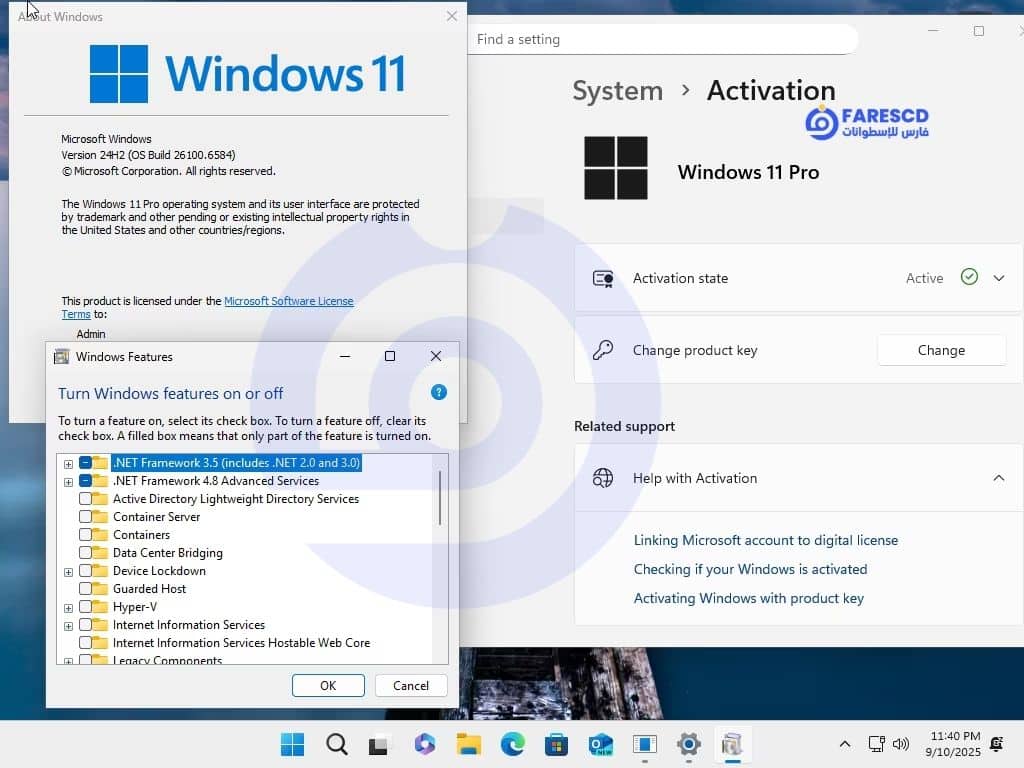Click the Help with Activation globe icon

(603, 478)
